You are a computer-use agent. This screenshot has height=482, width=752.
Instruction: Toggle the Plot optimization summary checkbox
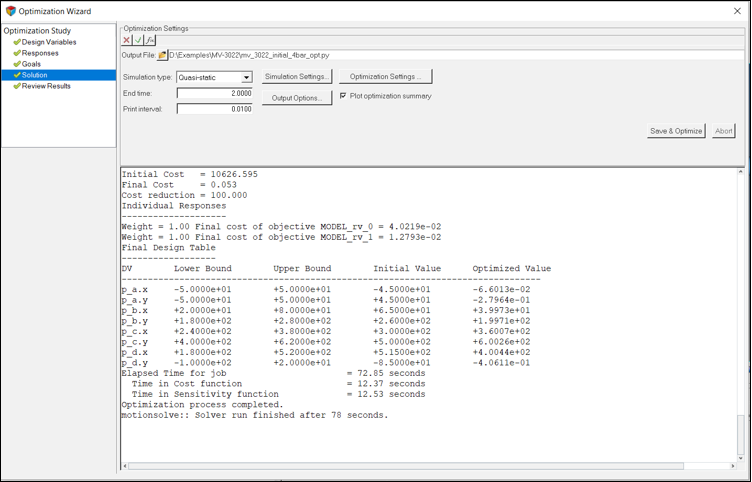(x=343, y=96)
